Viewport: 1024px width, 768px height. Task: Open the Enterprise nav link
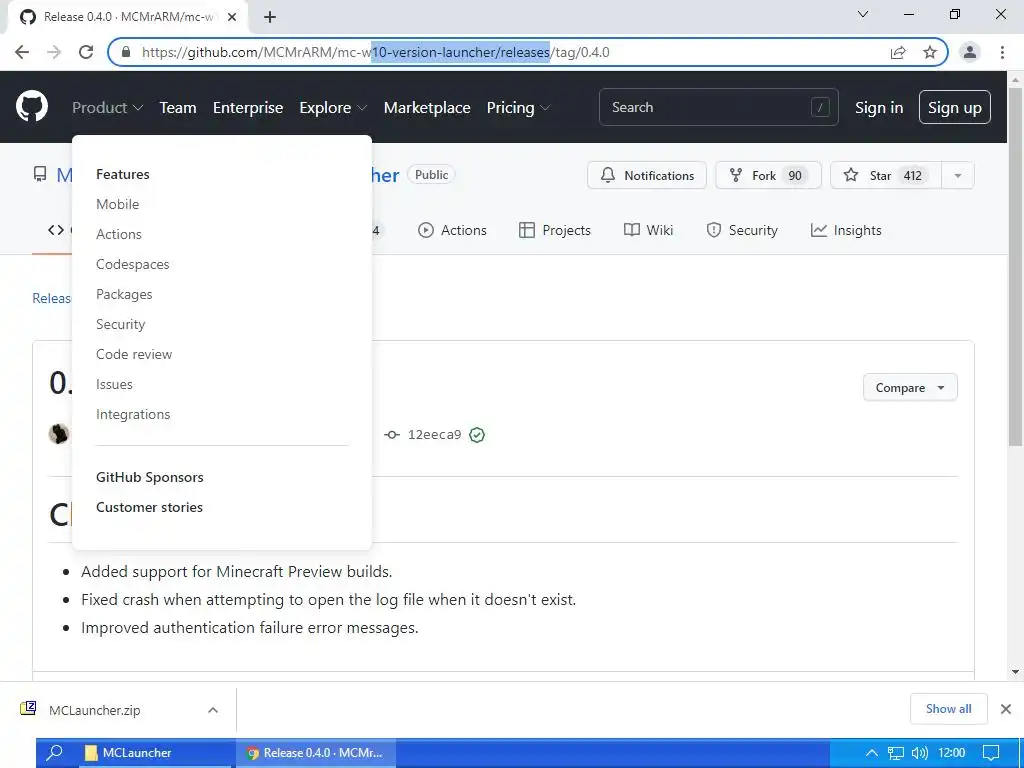pyautogui.click(x=248, y=108)
